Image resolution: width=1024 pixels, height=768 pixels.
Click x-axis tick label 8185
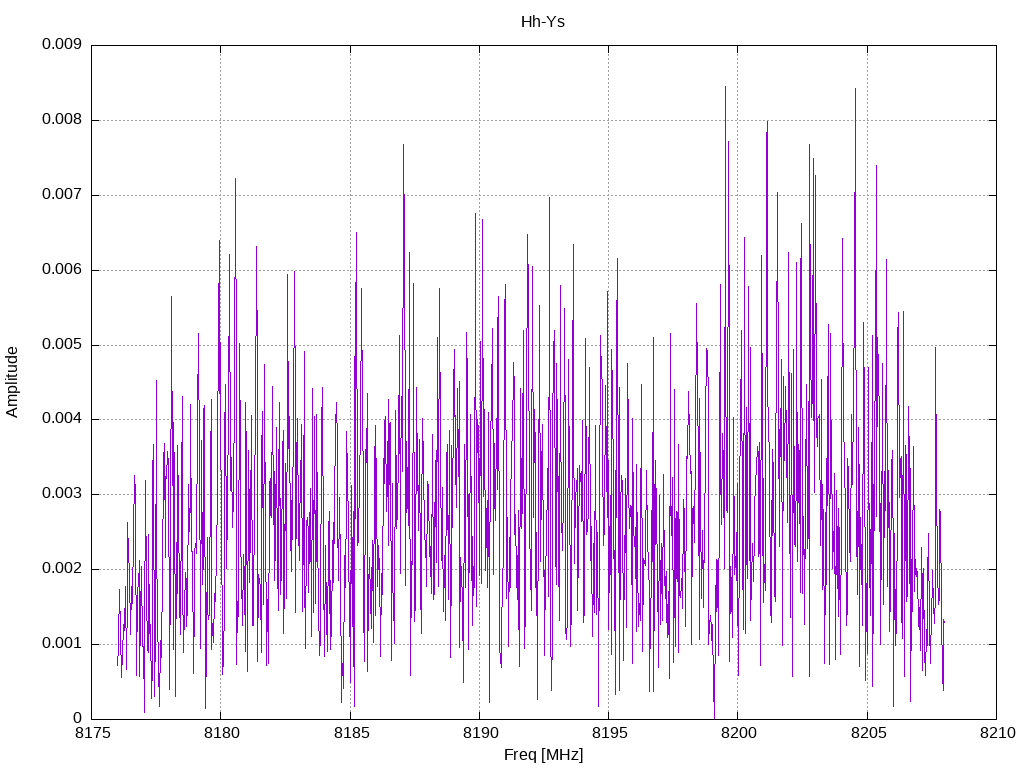(351, 733)
